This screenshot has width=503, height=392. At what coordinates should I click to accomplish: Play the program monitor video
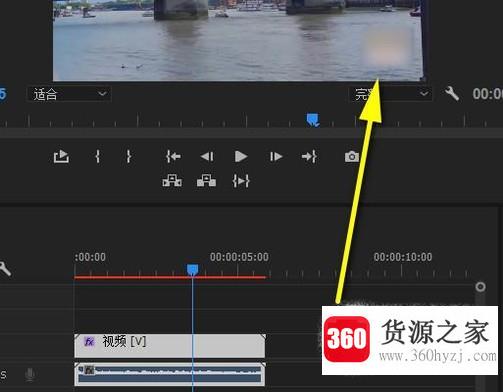coord(241,156)
